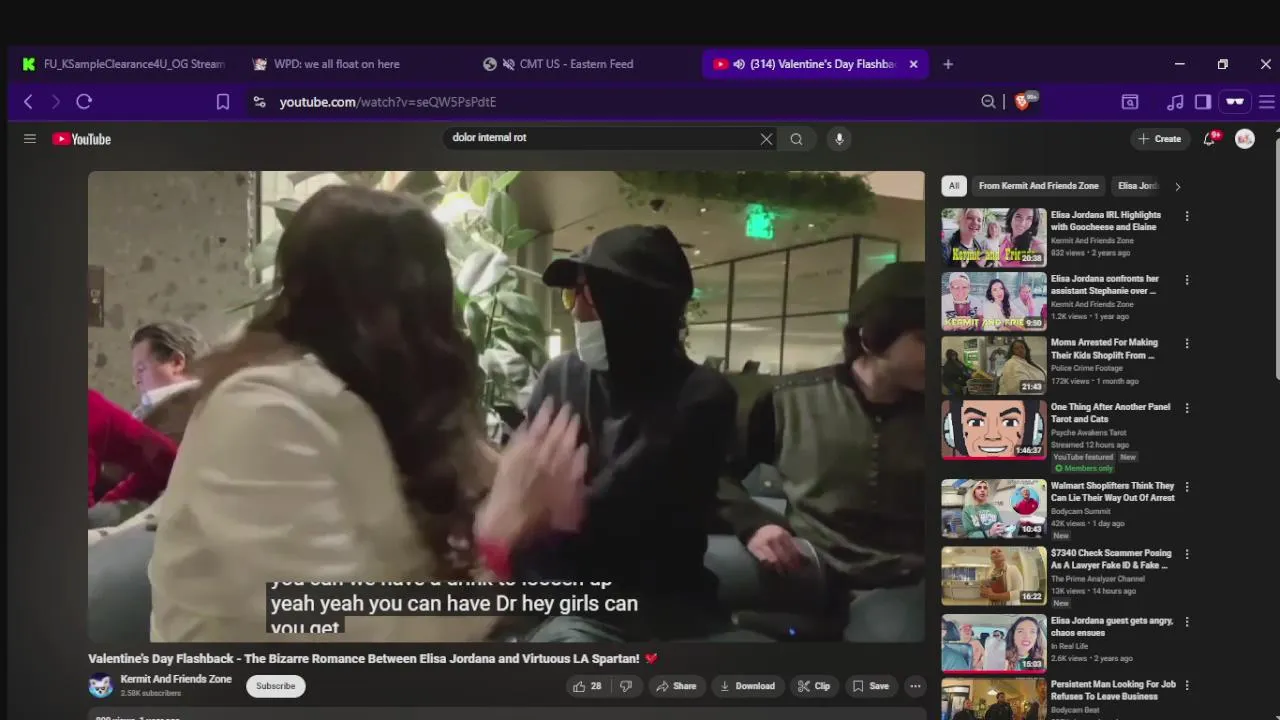This screenshot has width=1280, height=720.
Task: Switch to WPD: we all float tab
Action: [336, 64]
